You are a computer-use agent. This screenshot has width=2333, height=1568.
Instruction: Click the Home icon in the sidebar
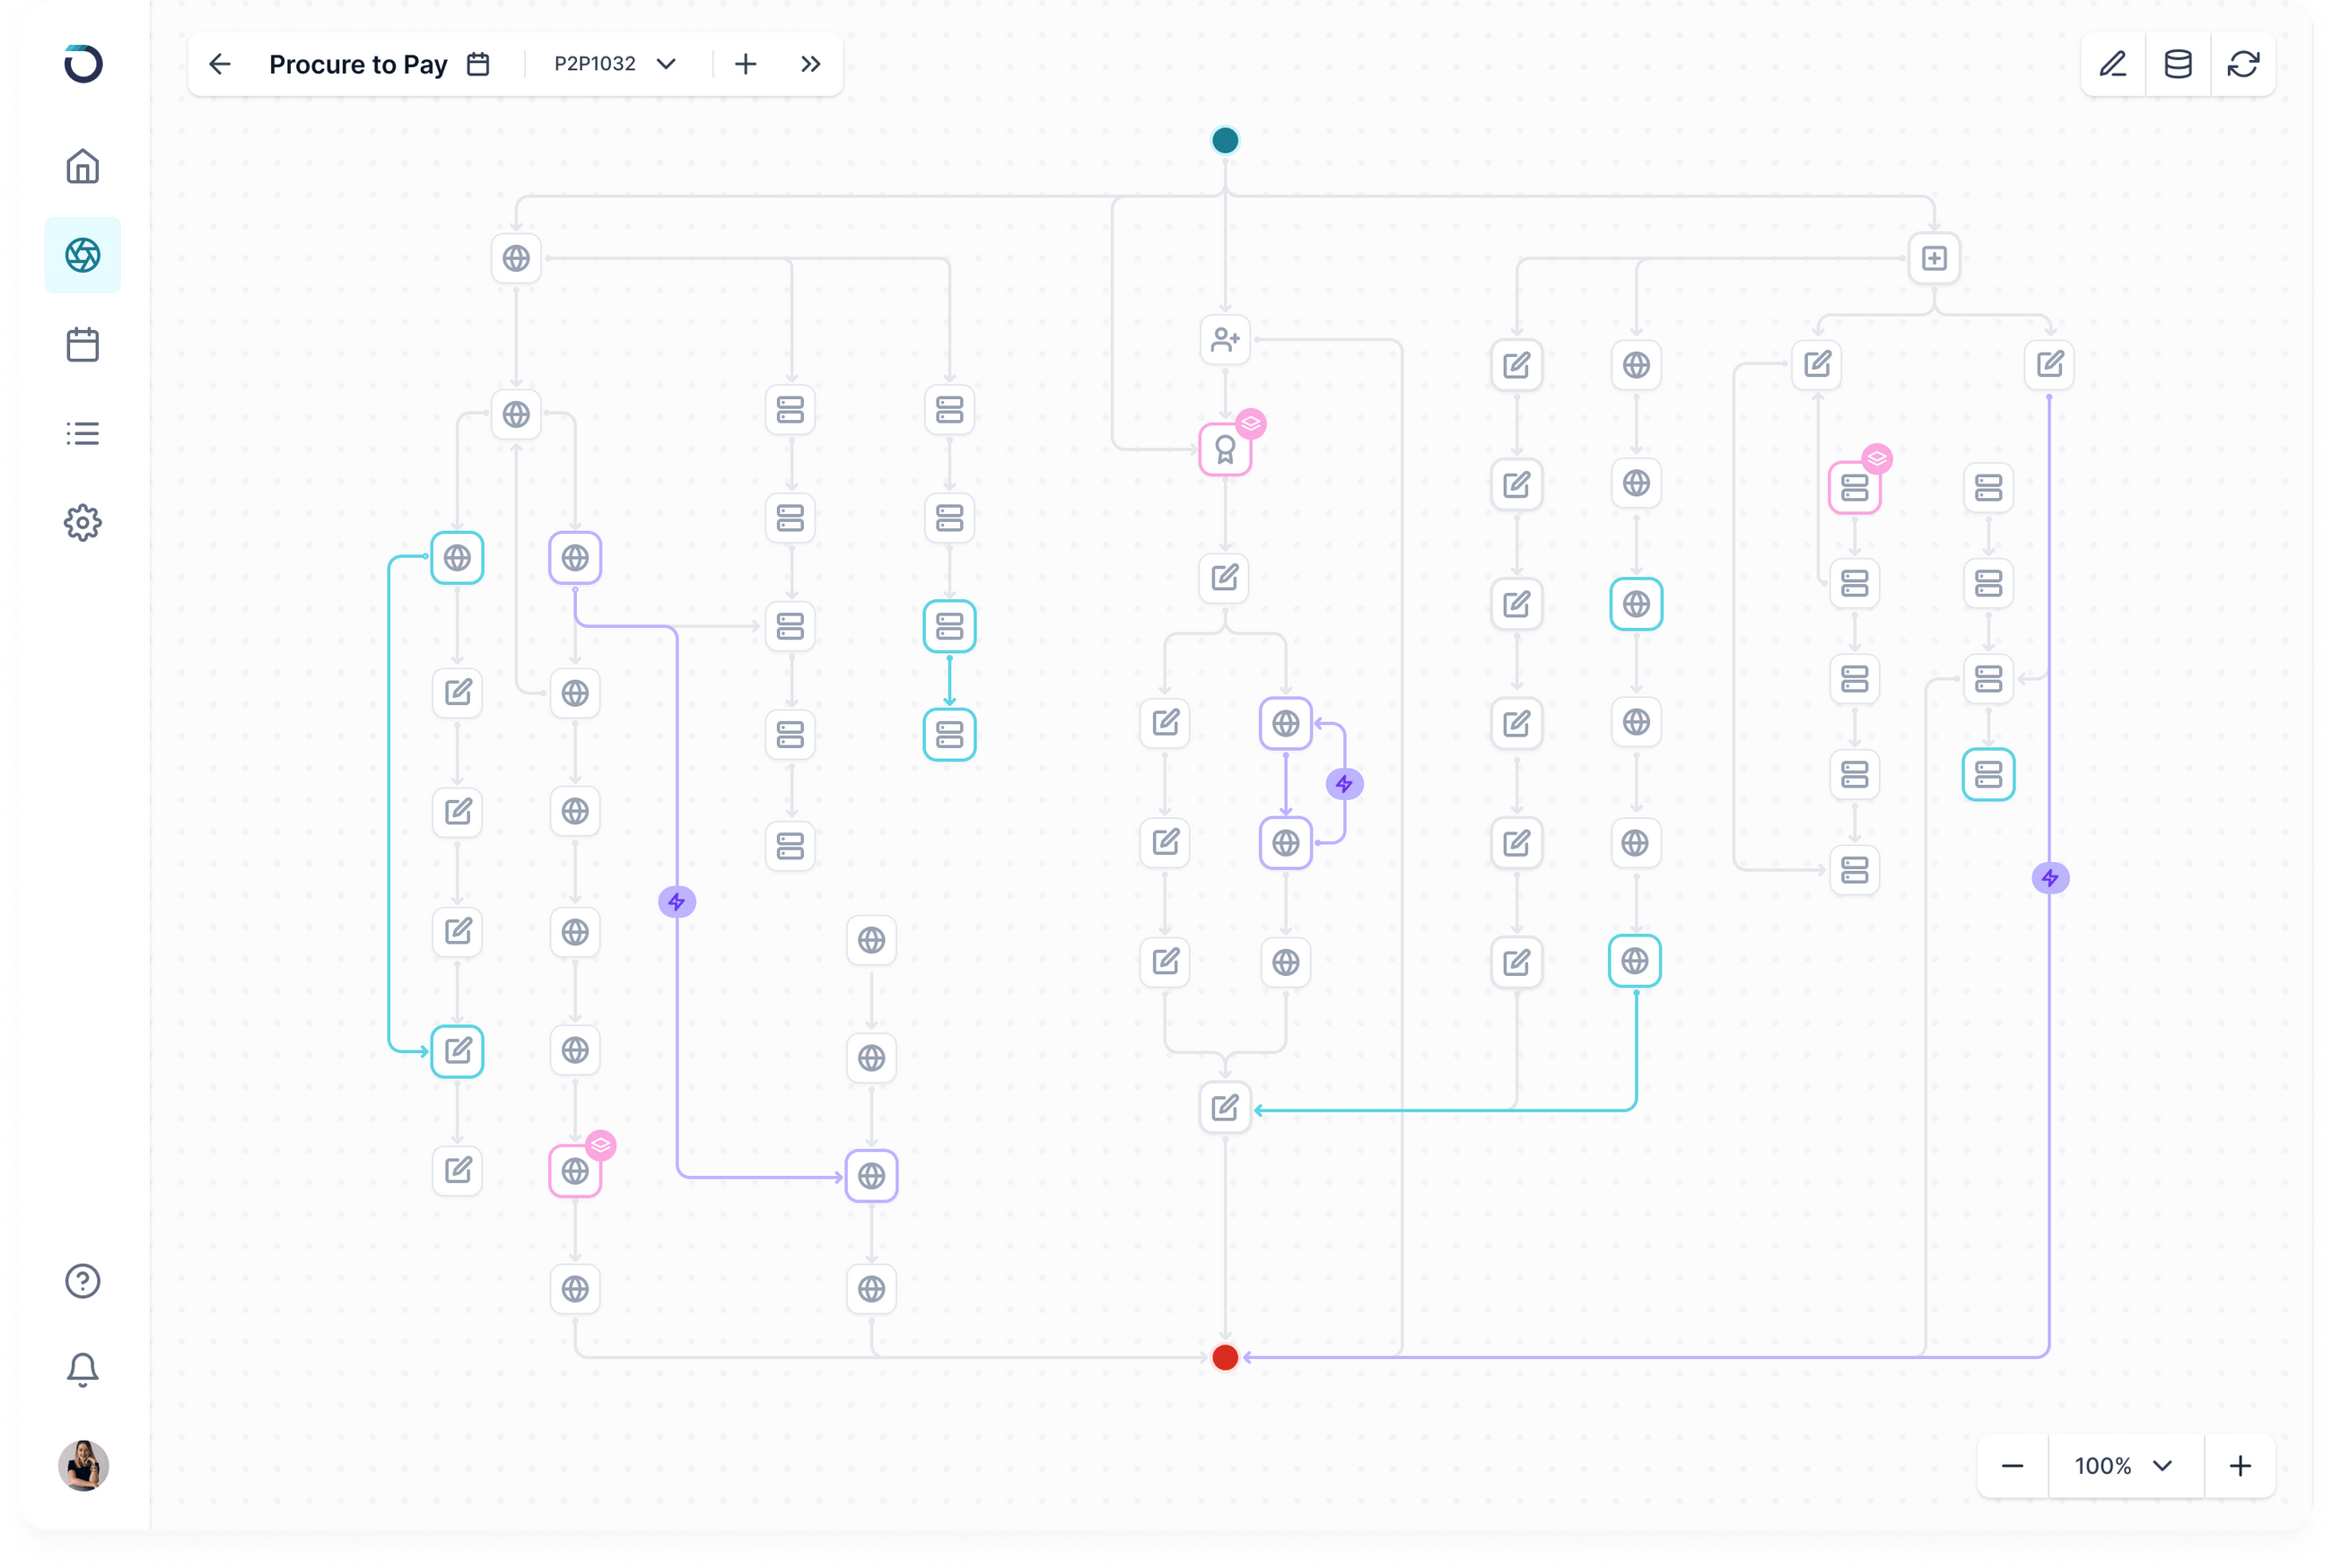tap(83, 166)
